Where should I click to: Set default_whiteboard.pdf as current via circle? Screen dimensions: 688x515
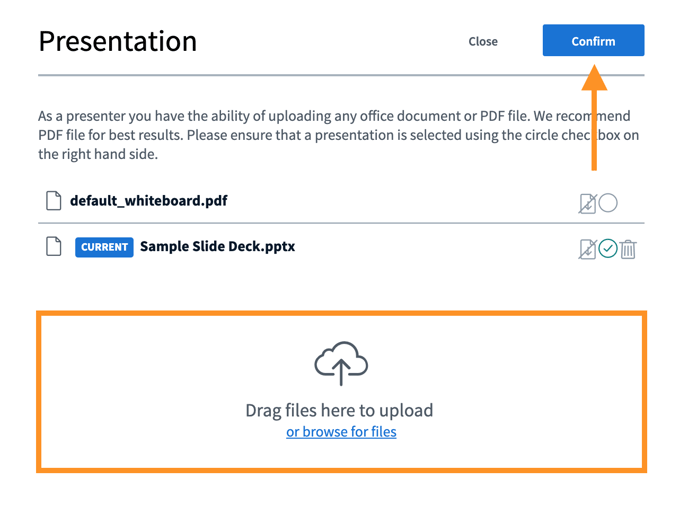pos(608,203)
